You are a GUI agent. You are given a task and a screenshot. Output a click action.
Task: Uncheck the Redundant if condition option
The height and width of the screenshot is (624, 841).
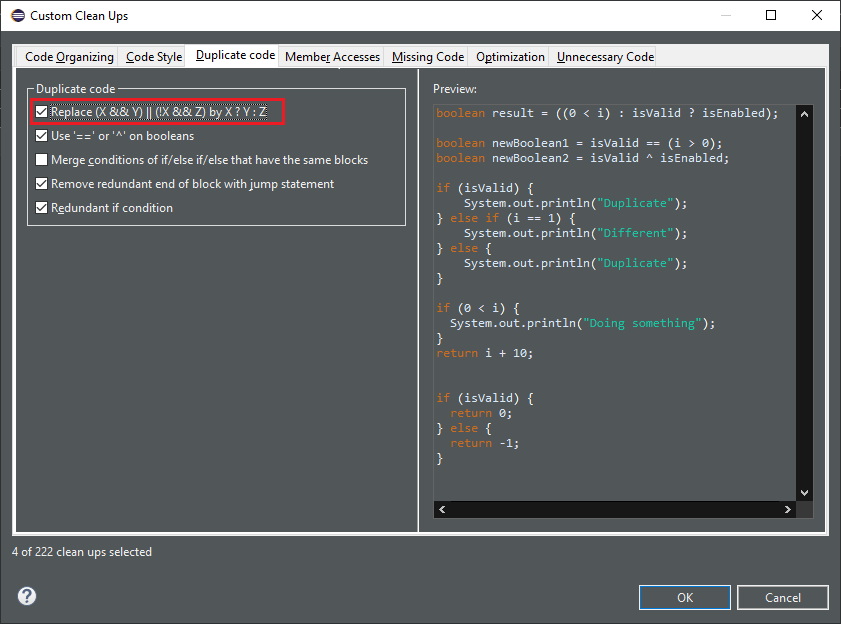click(41, 208)
